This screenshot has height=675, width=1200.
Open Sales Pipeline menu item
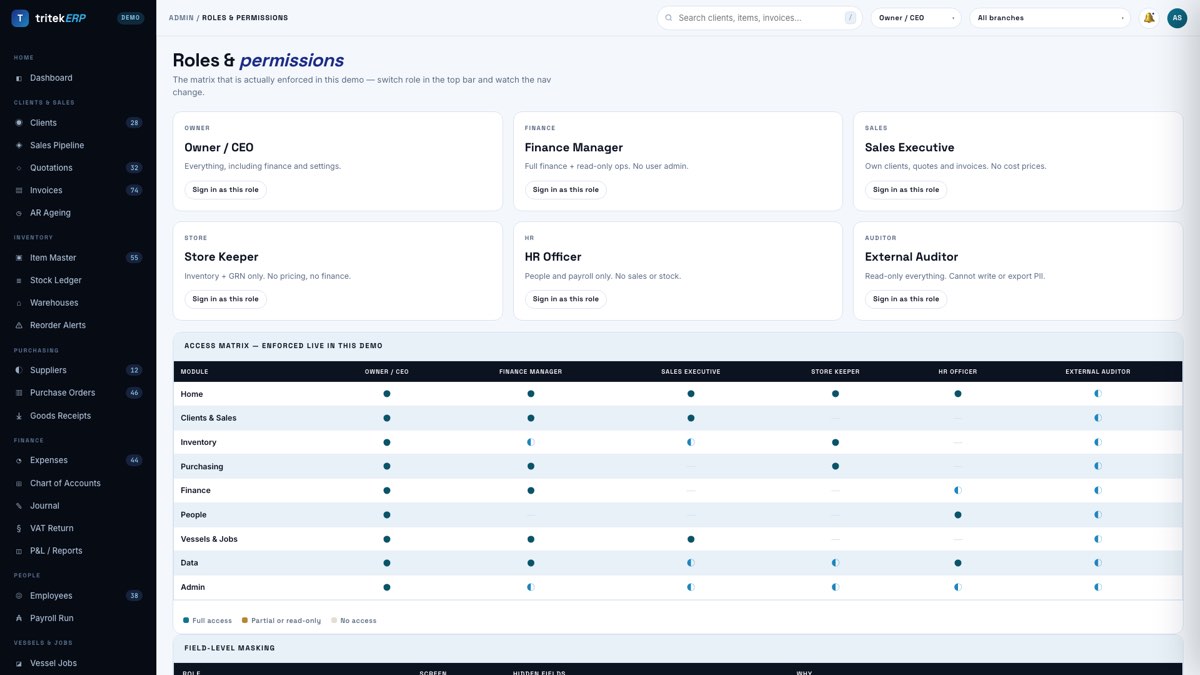[78, 145]
